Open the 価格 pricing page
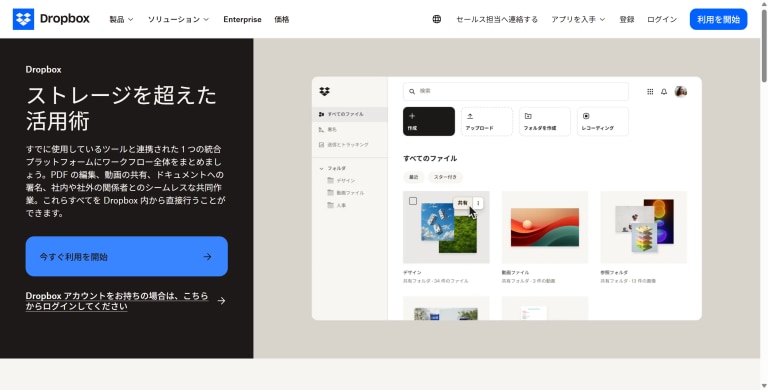The image size is (768, 390). coord(282,20)
